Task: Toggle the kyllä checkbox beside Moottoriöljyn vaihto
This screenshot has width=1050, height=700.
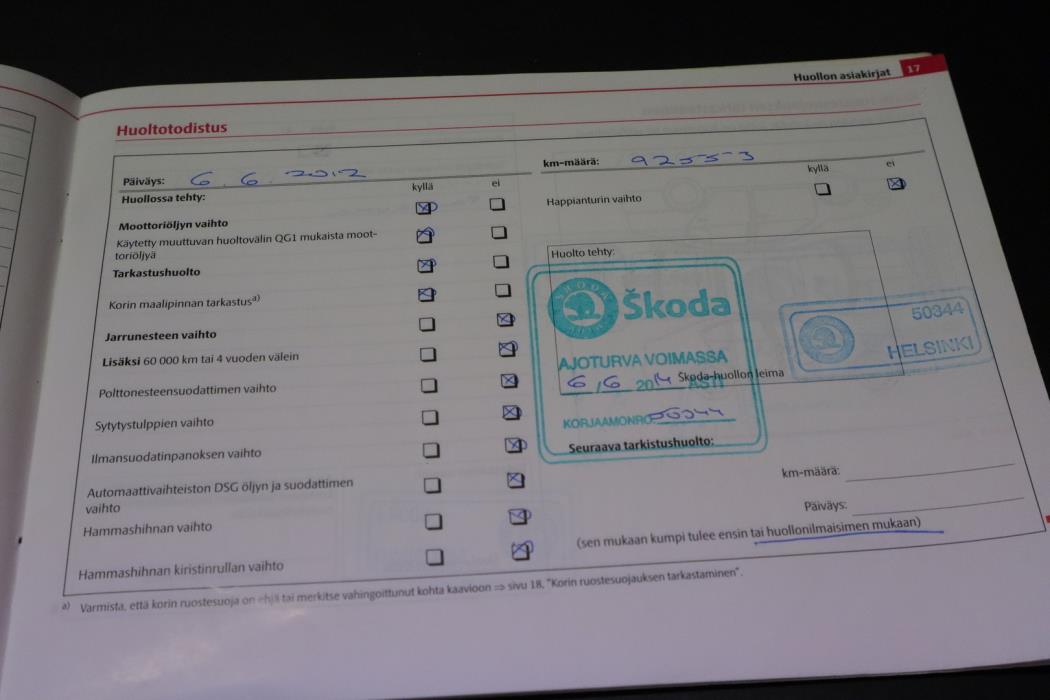Action: click(x=425, y=208)
